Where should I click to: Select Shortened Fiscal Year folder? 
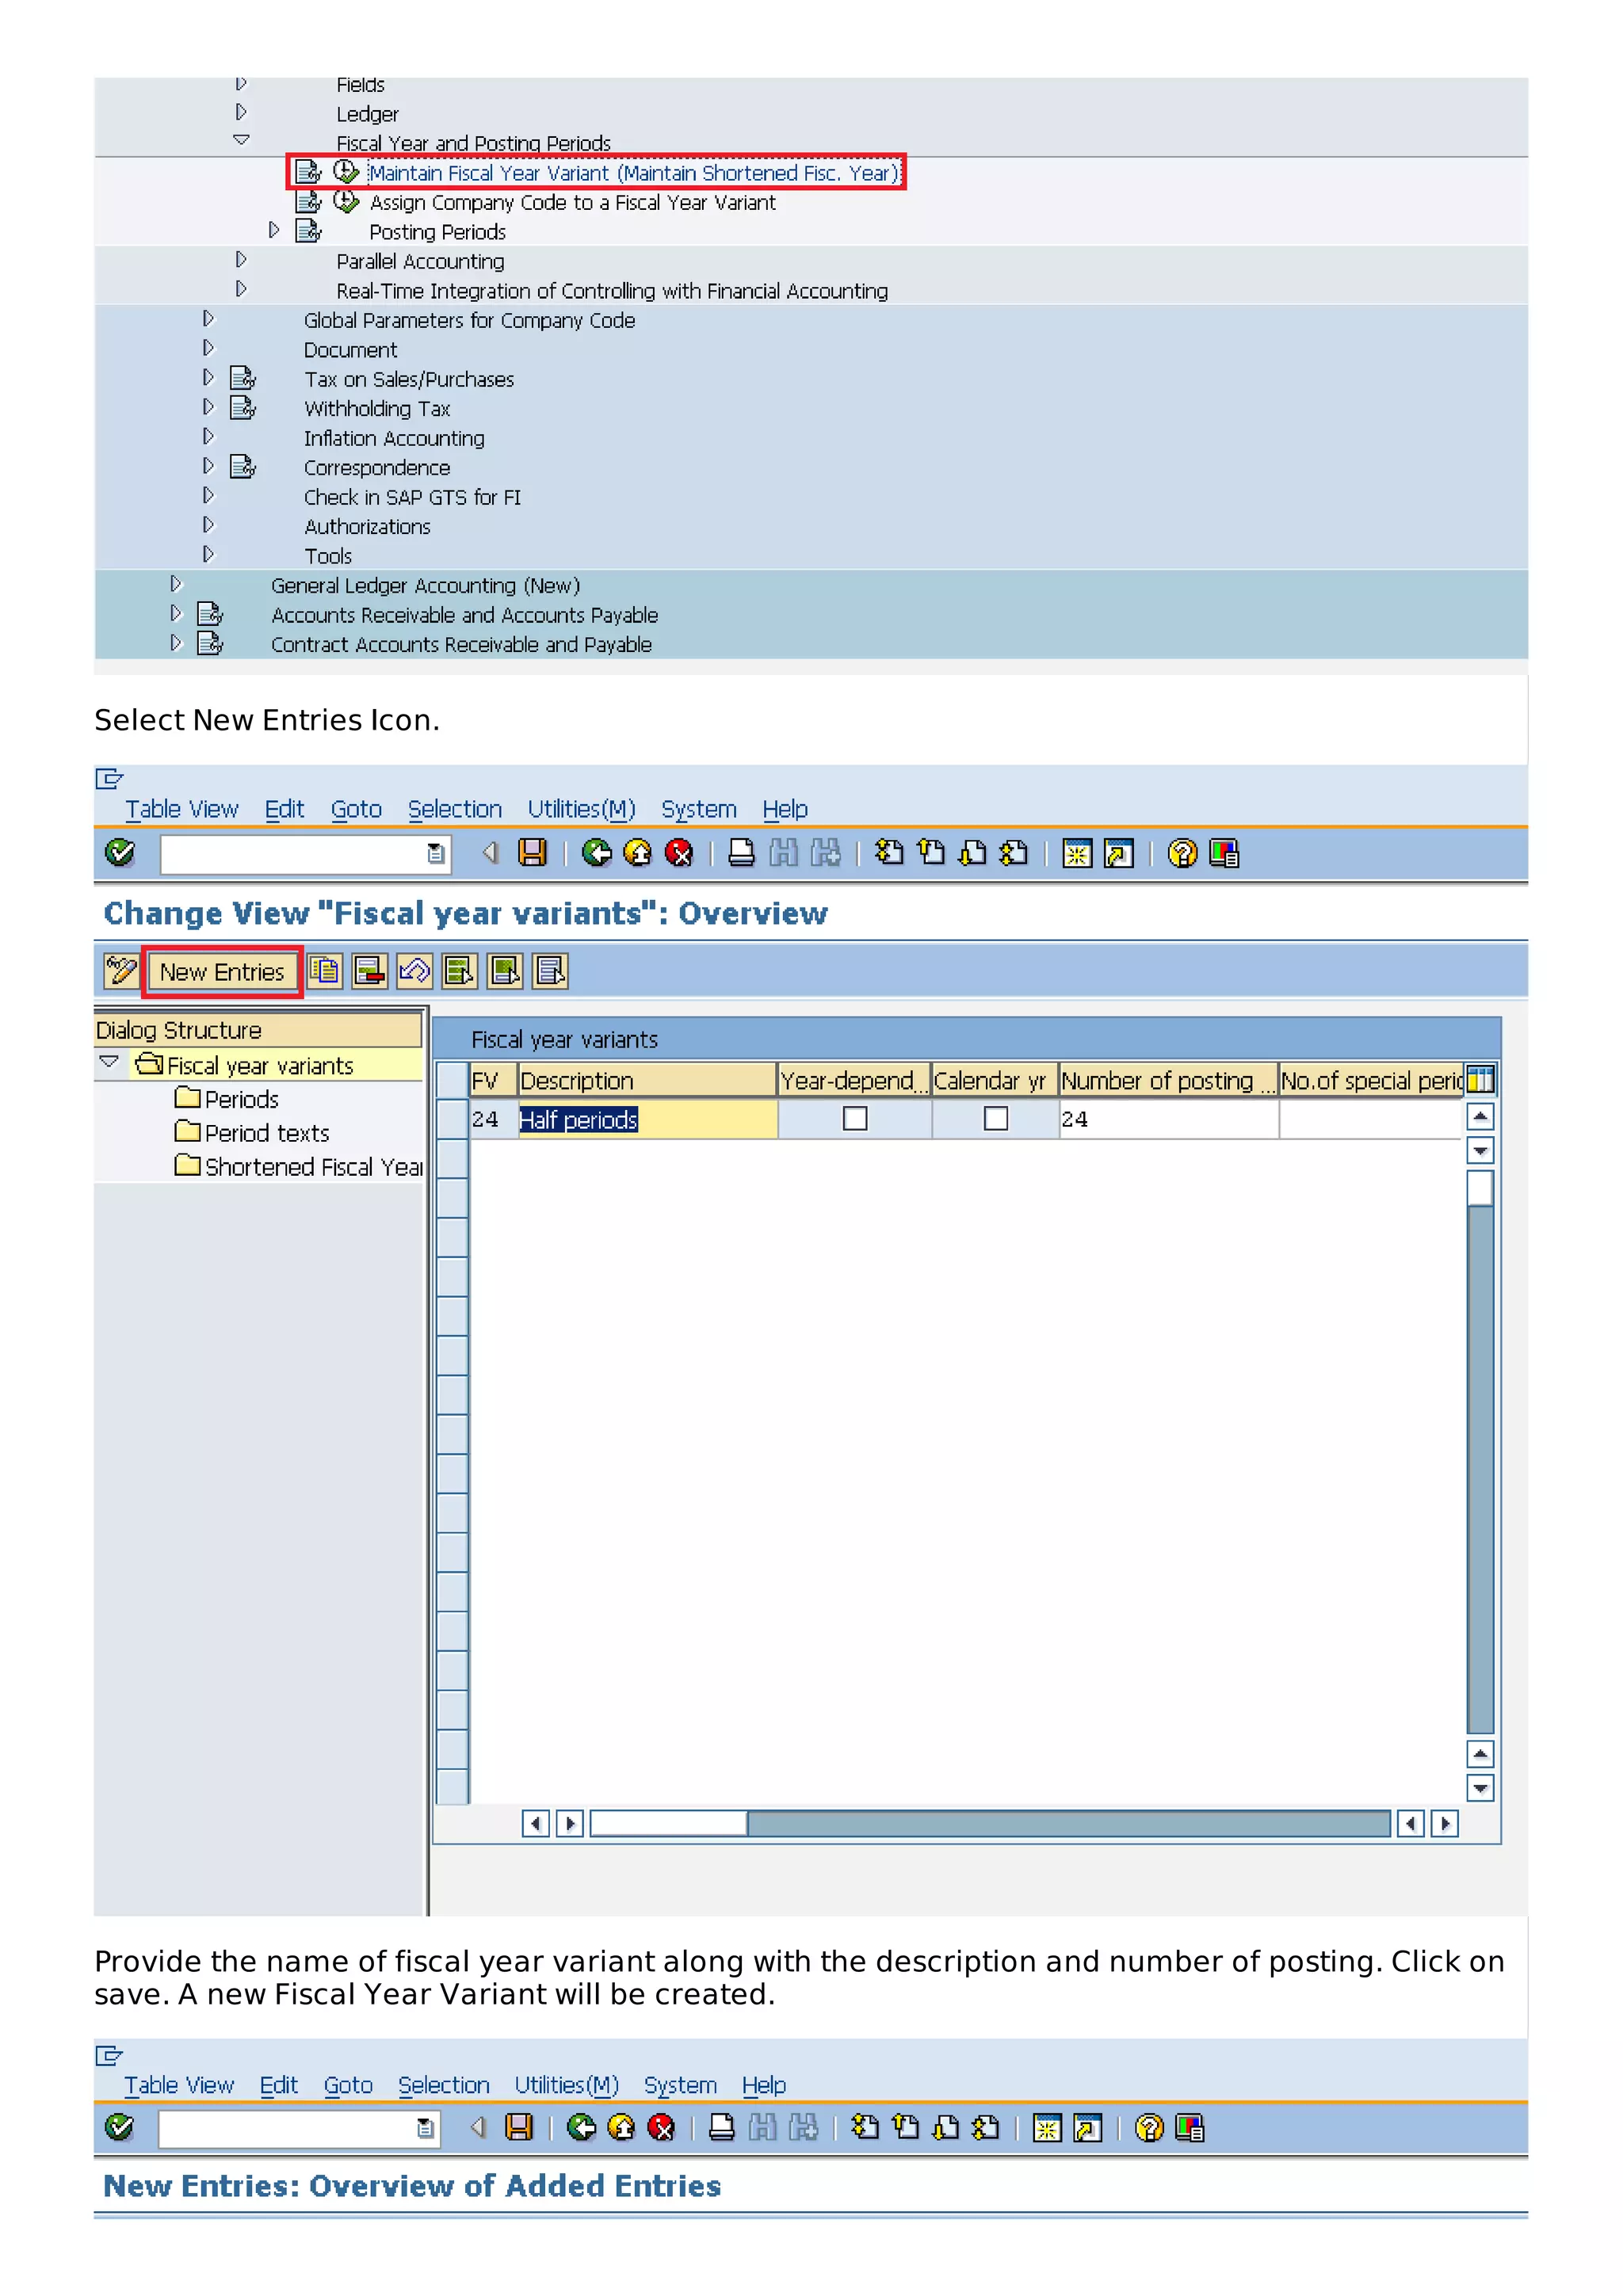(x=313, y=1167)
